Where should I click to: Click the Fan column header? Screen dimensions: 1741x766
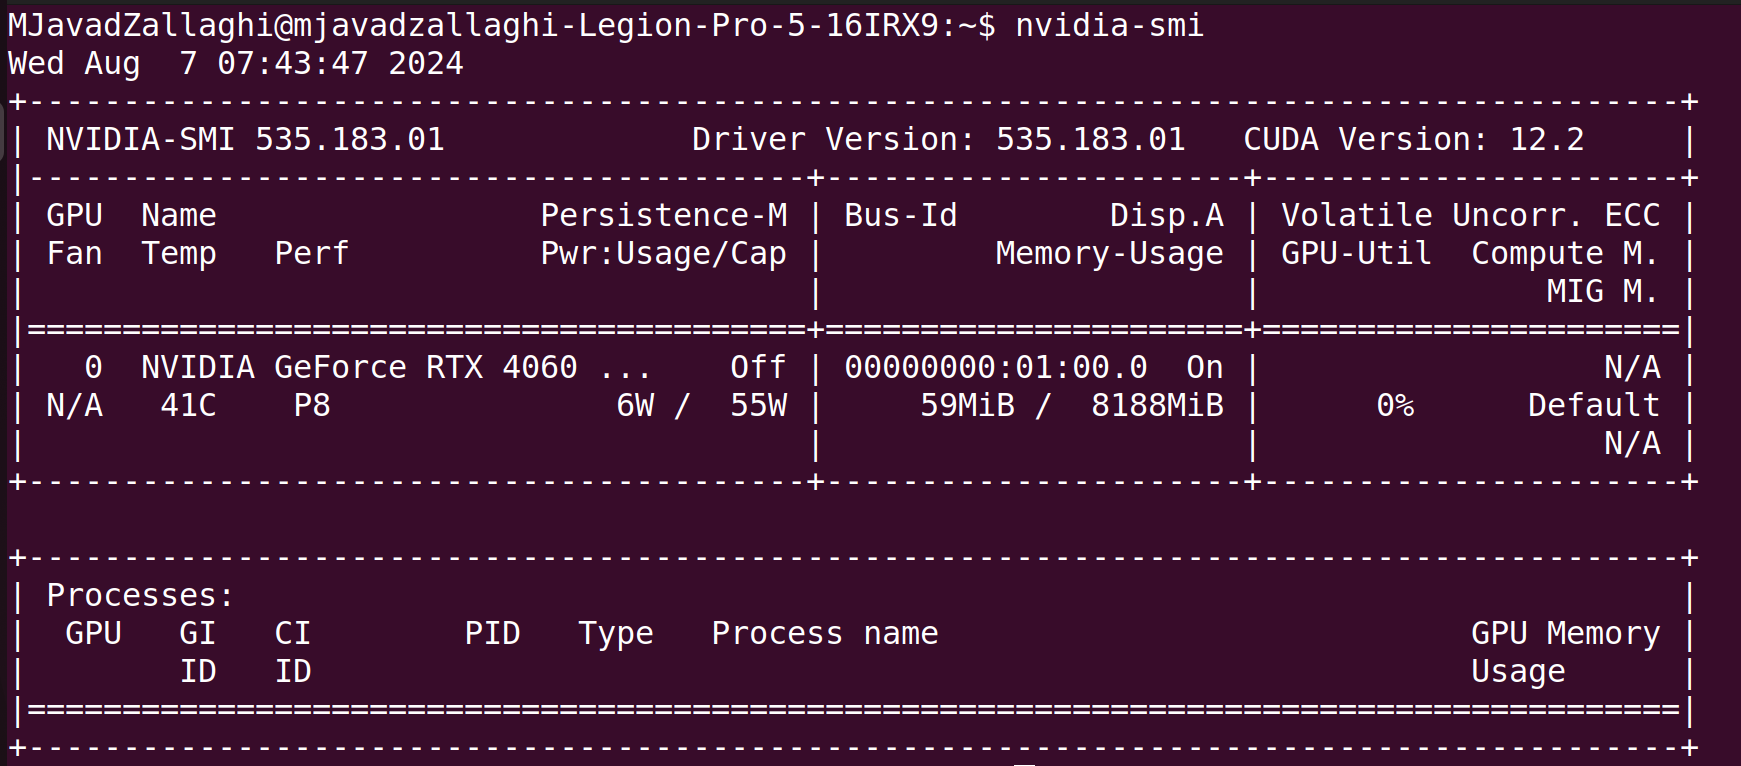coord(74,253)
